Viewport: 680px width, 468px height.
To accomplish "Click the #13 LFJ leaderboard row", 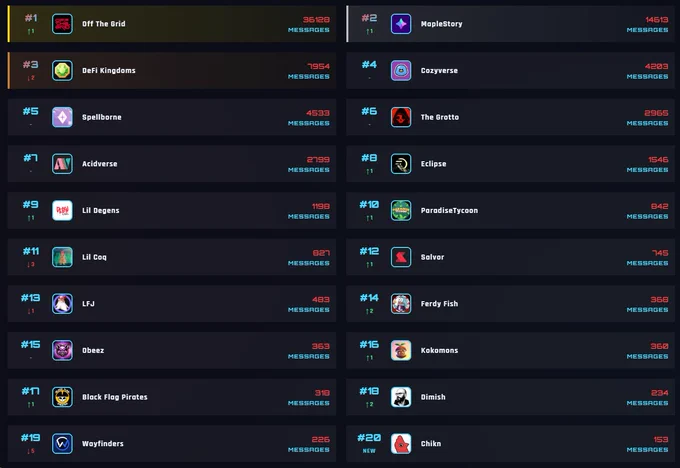I will [x=172, y=304].
